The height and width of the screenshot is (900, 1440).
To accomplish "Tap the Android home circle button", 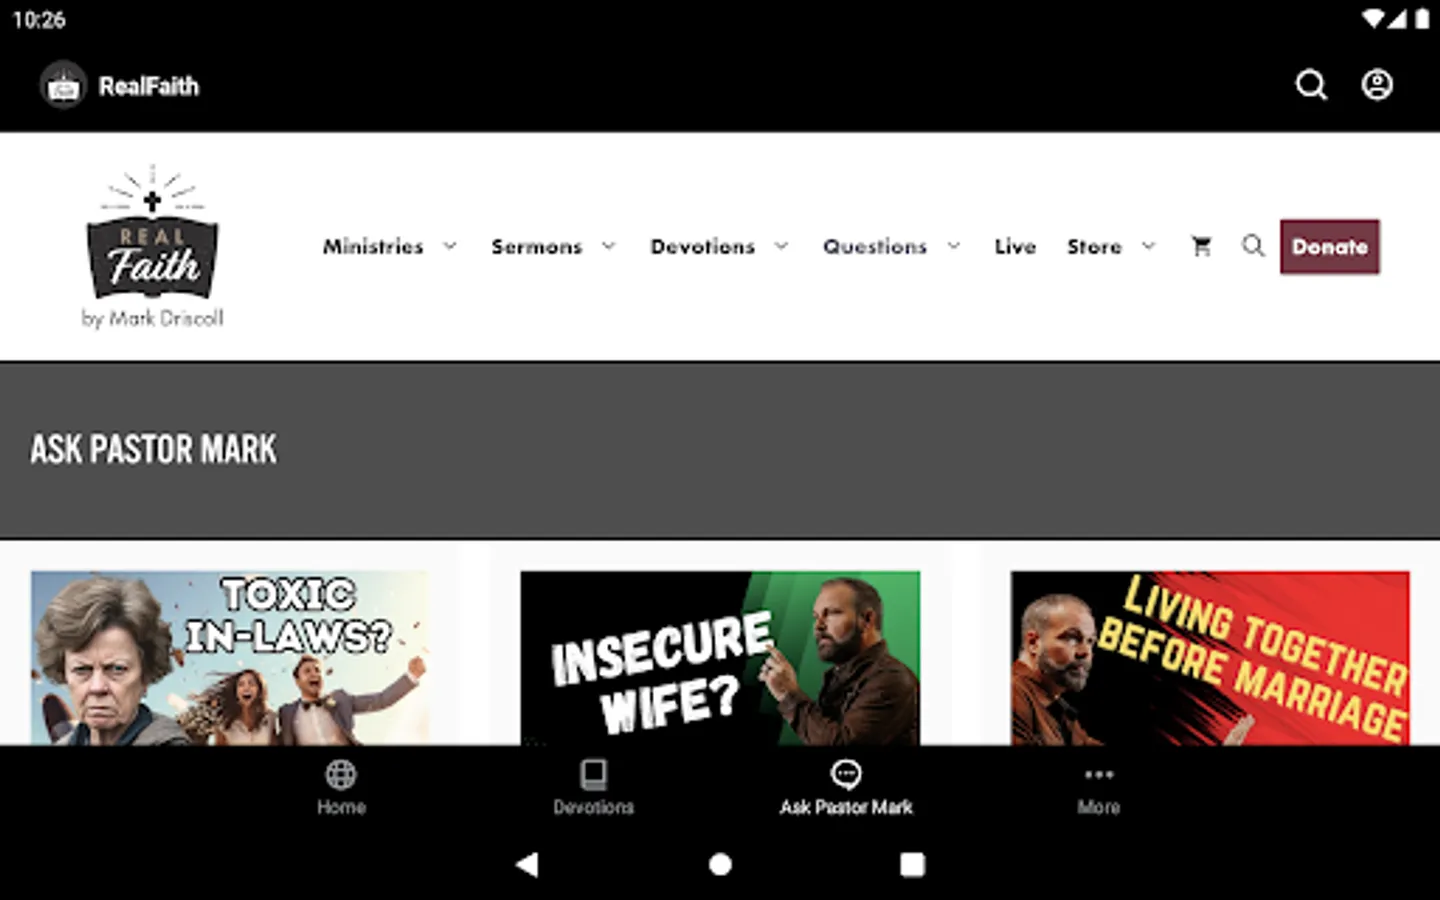I will point(720,864).
